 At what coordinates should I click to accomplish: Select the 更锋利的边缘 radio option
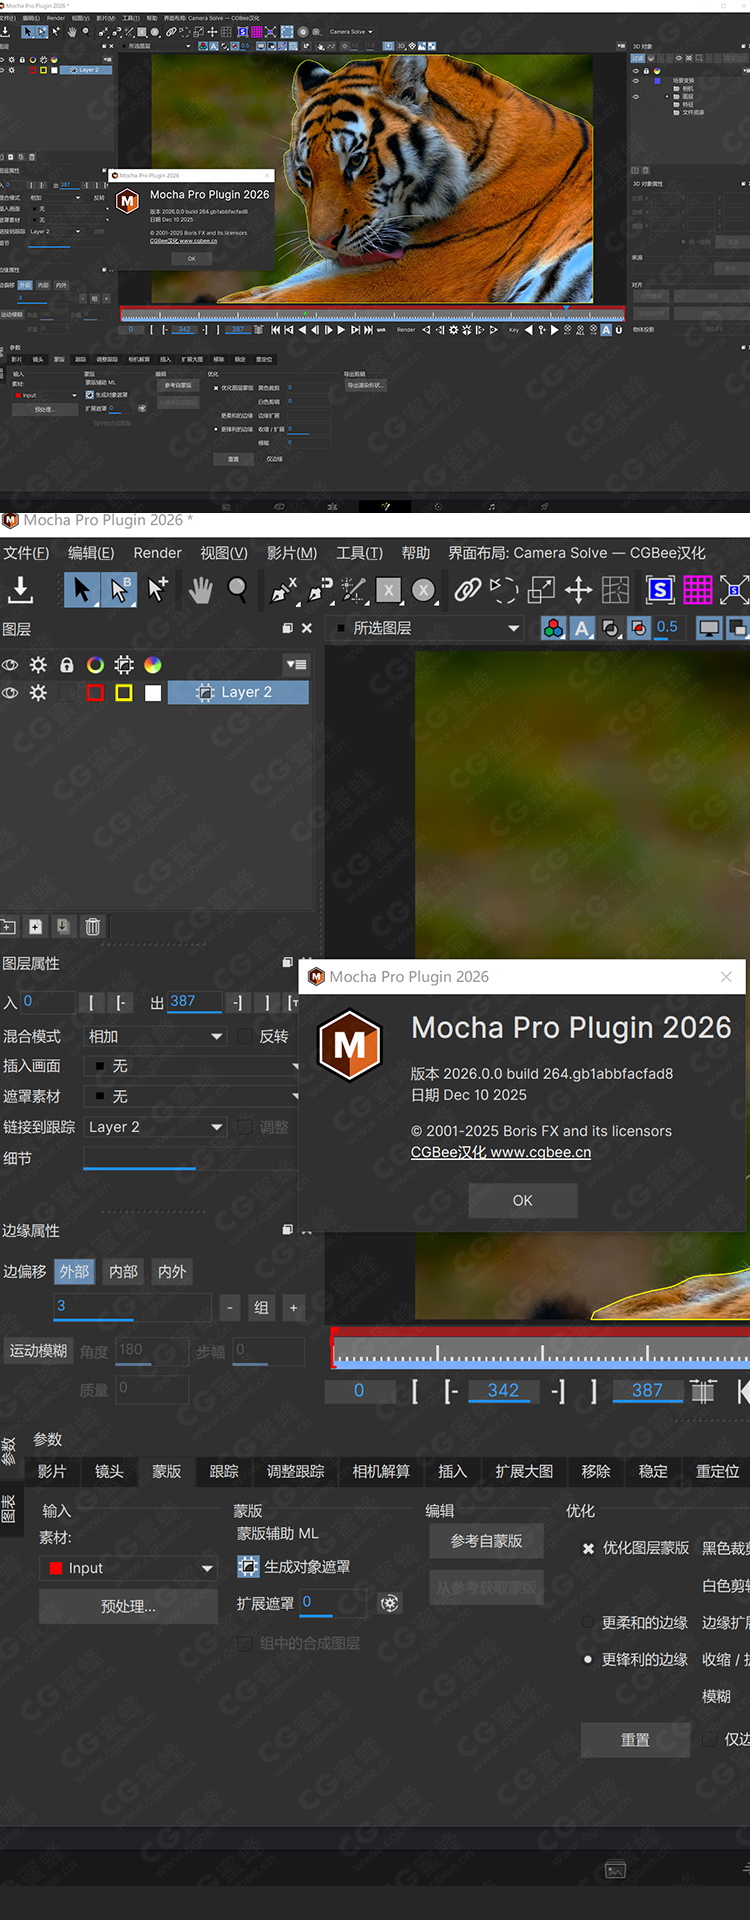[588, 1660]
